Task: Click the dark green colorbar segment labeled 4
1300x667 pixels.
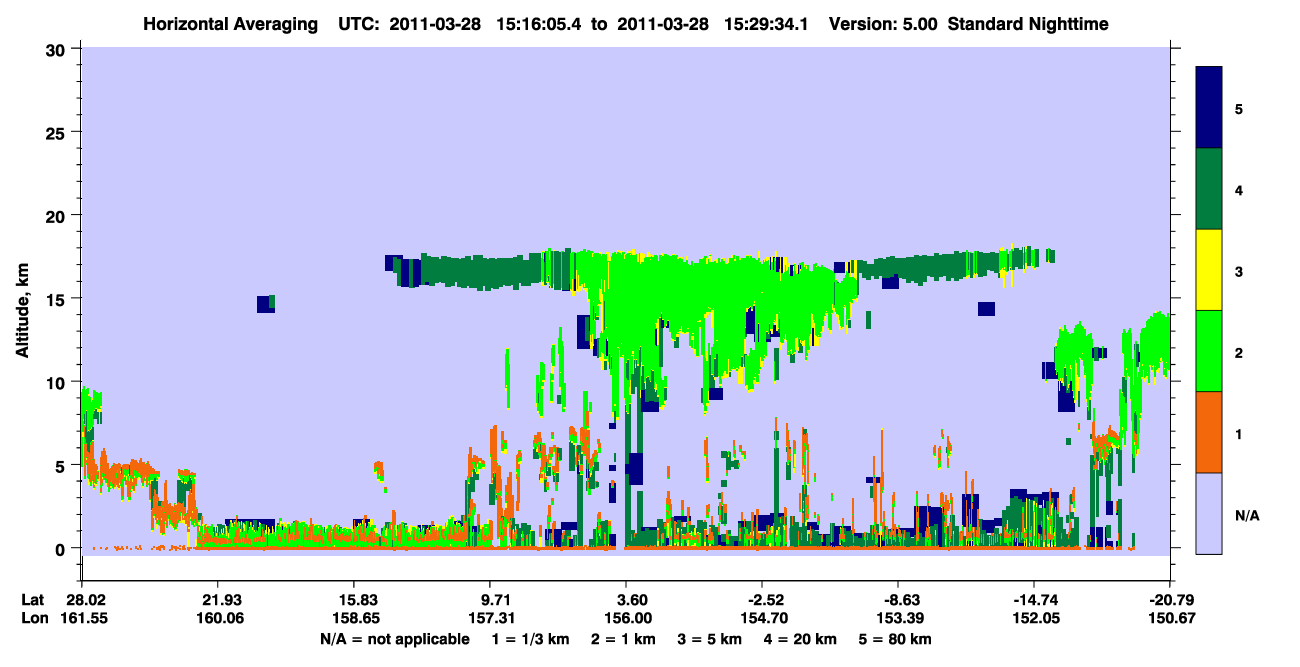Action: pyautogui.click(x=1209, y=189)
